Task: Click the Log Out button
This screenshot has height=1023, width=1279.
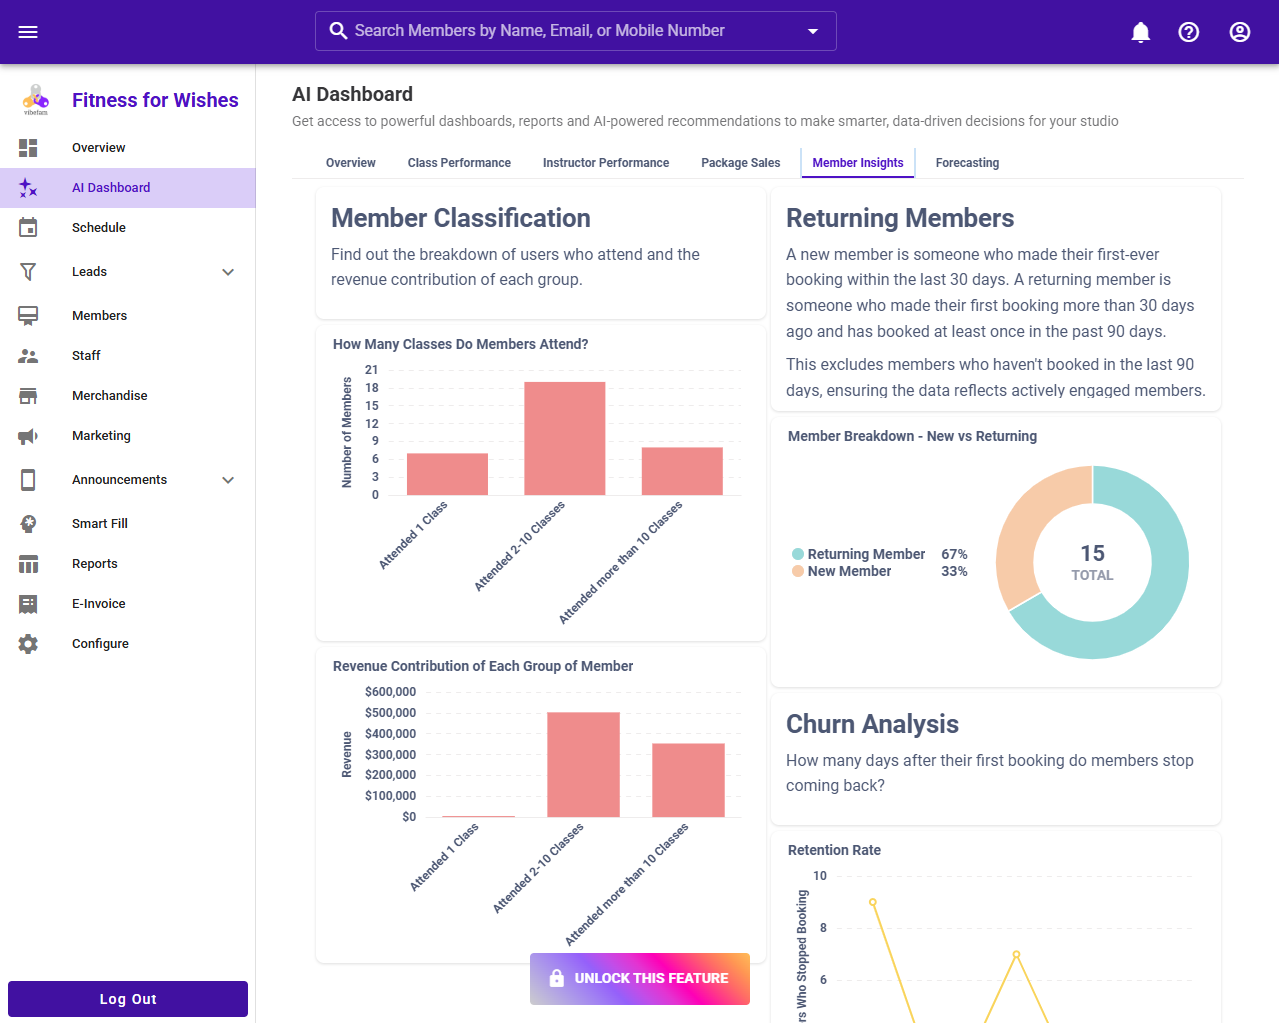Action: point(128,999)
